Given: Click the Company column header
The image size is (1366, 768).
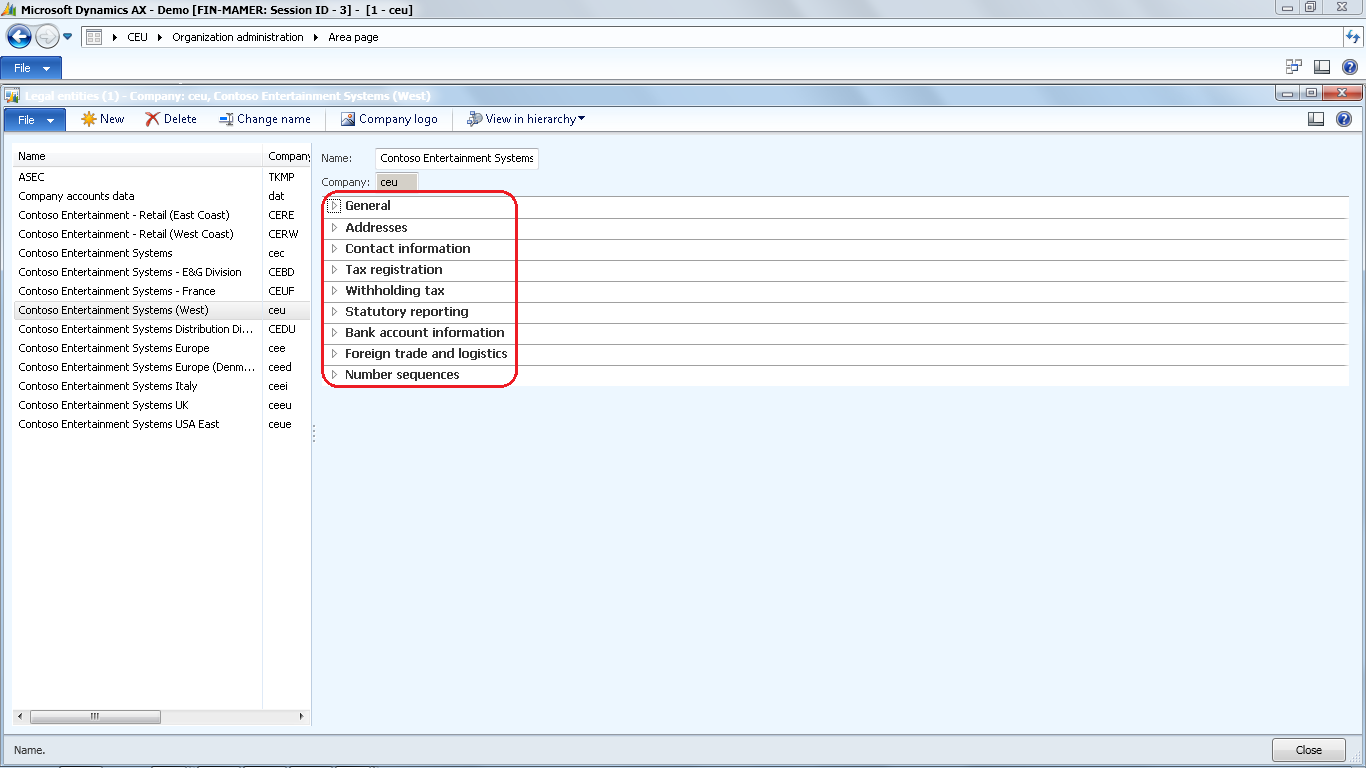Looking at the screenshot, I should tap(287, 156).
